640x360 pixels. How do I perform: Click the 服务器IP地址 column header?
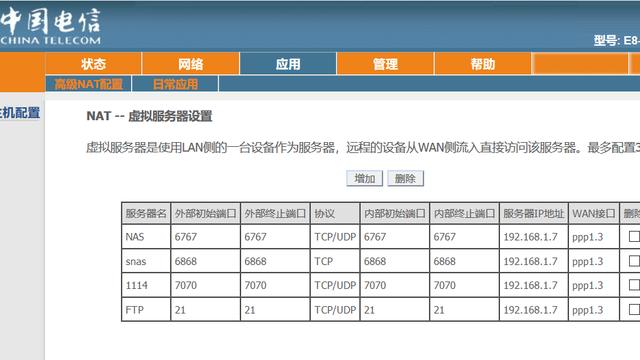coord(533,213)
